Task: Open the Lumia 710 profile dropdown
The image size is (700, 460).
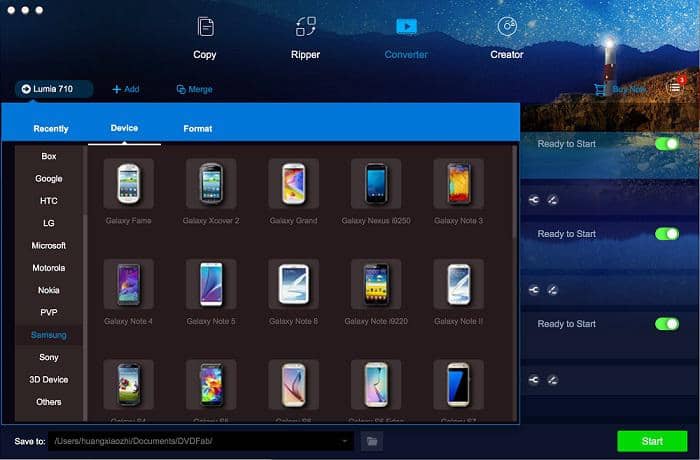Action: (x=55, y=89)
